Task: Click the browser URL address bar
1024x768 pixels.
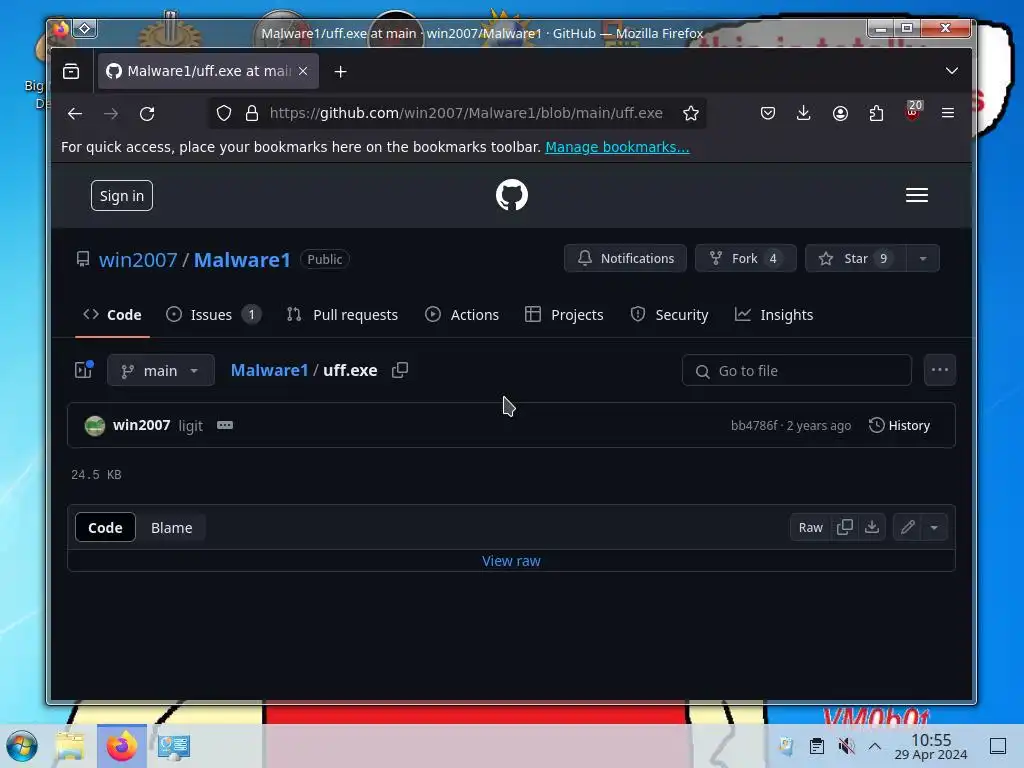Action: pos(466,113)
